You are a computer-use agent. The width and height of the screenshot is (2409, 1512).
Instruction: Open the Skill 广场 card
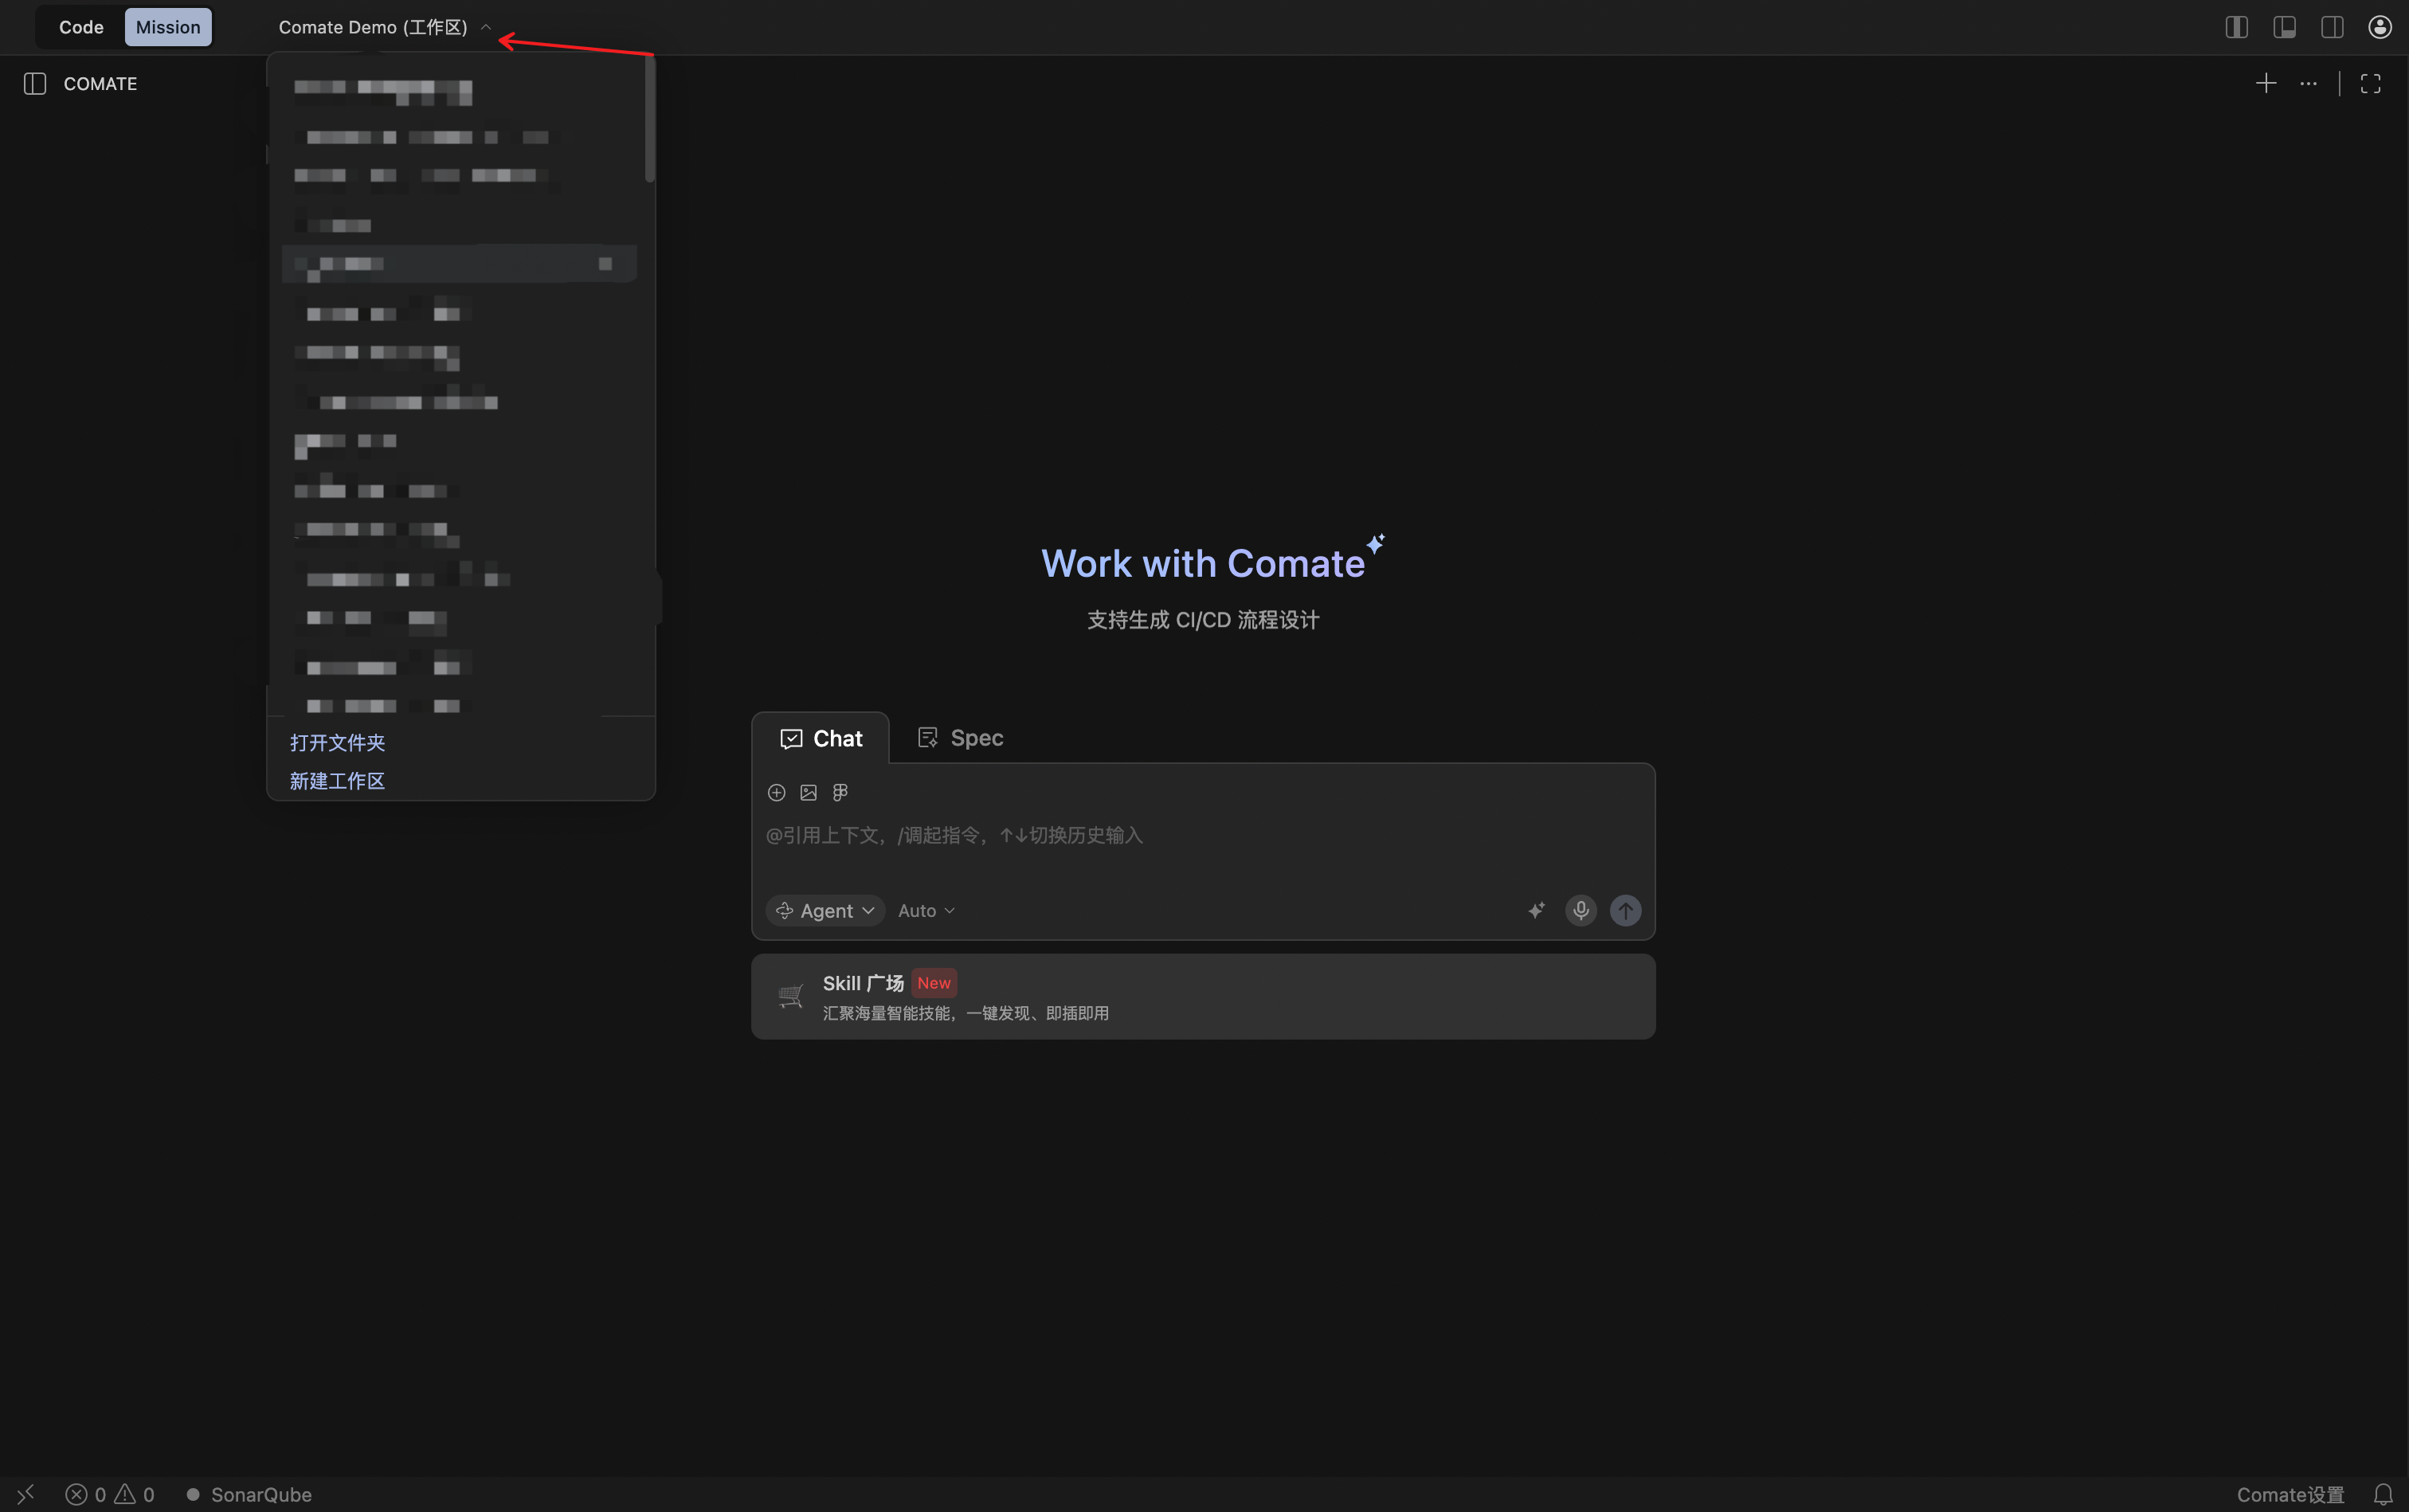click(x=1203, y=997)
